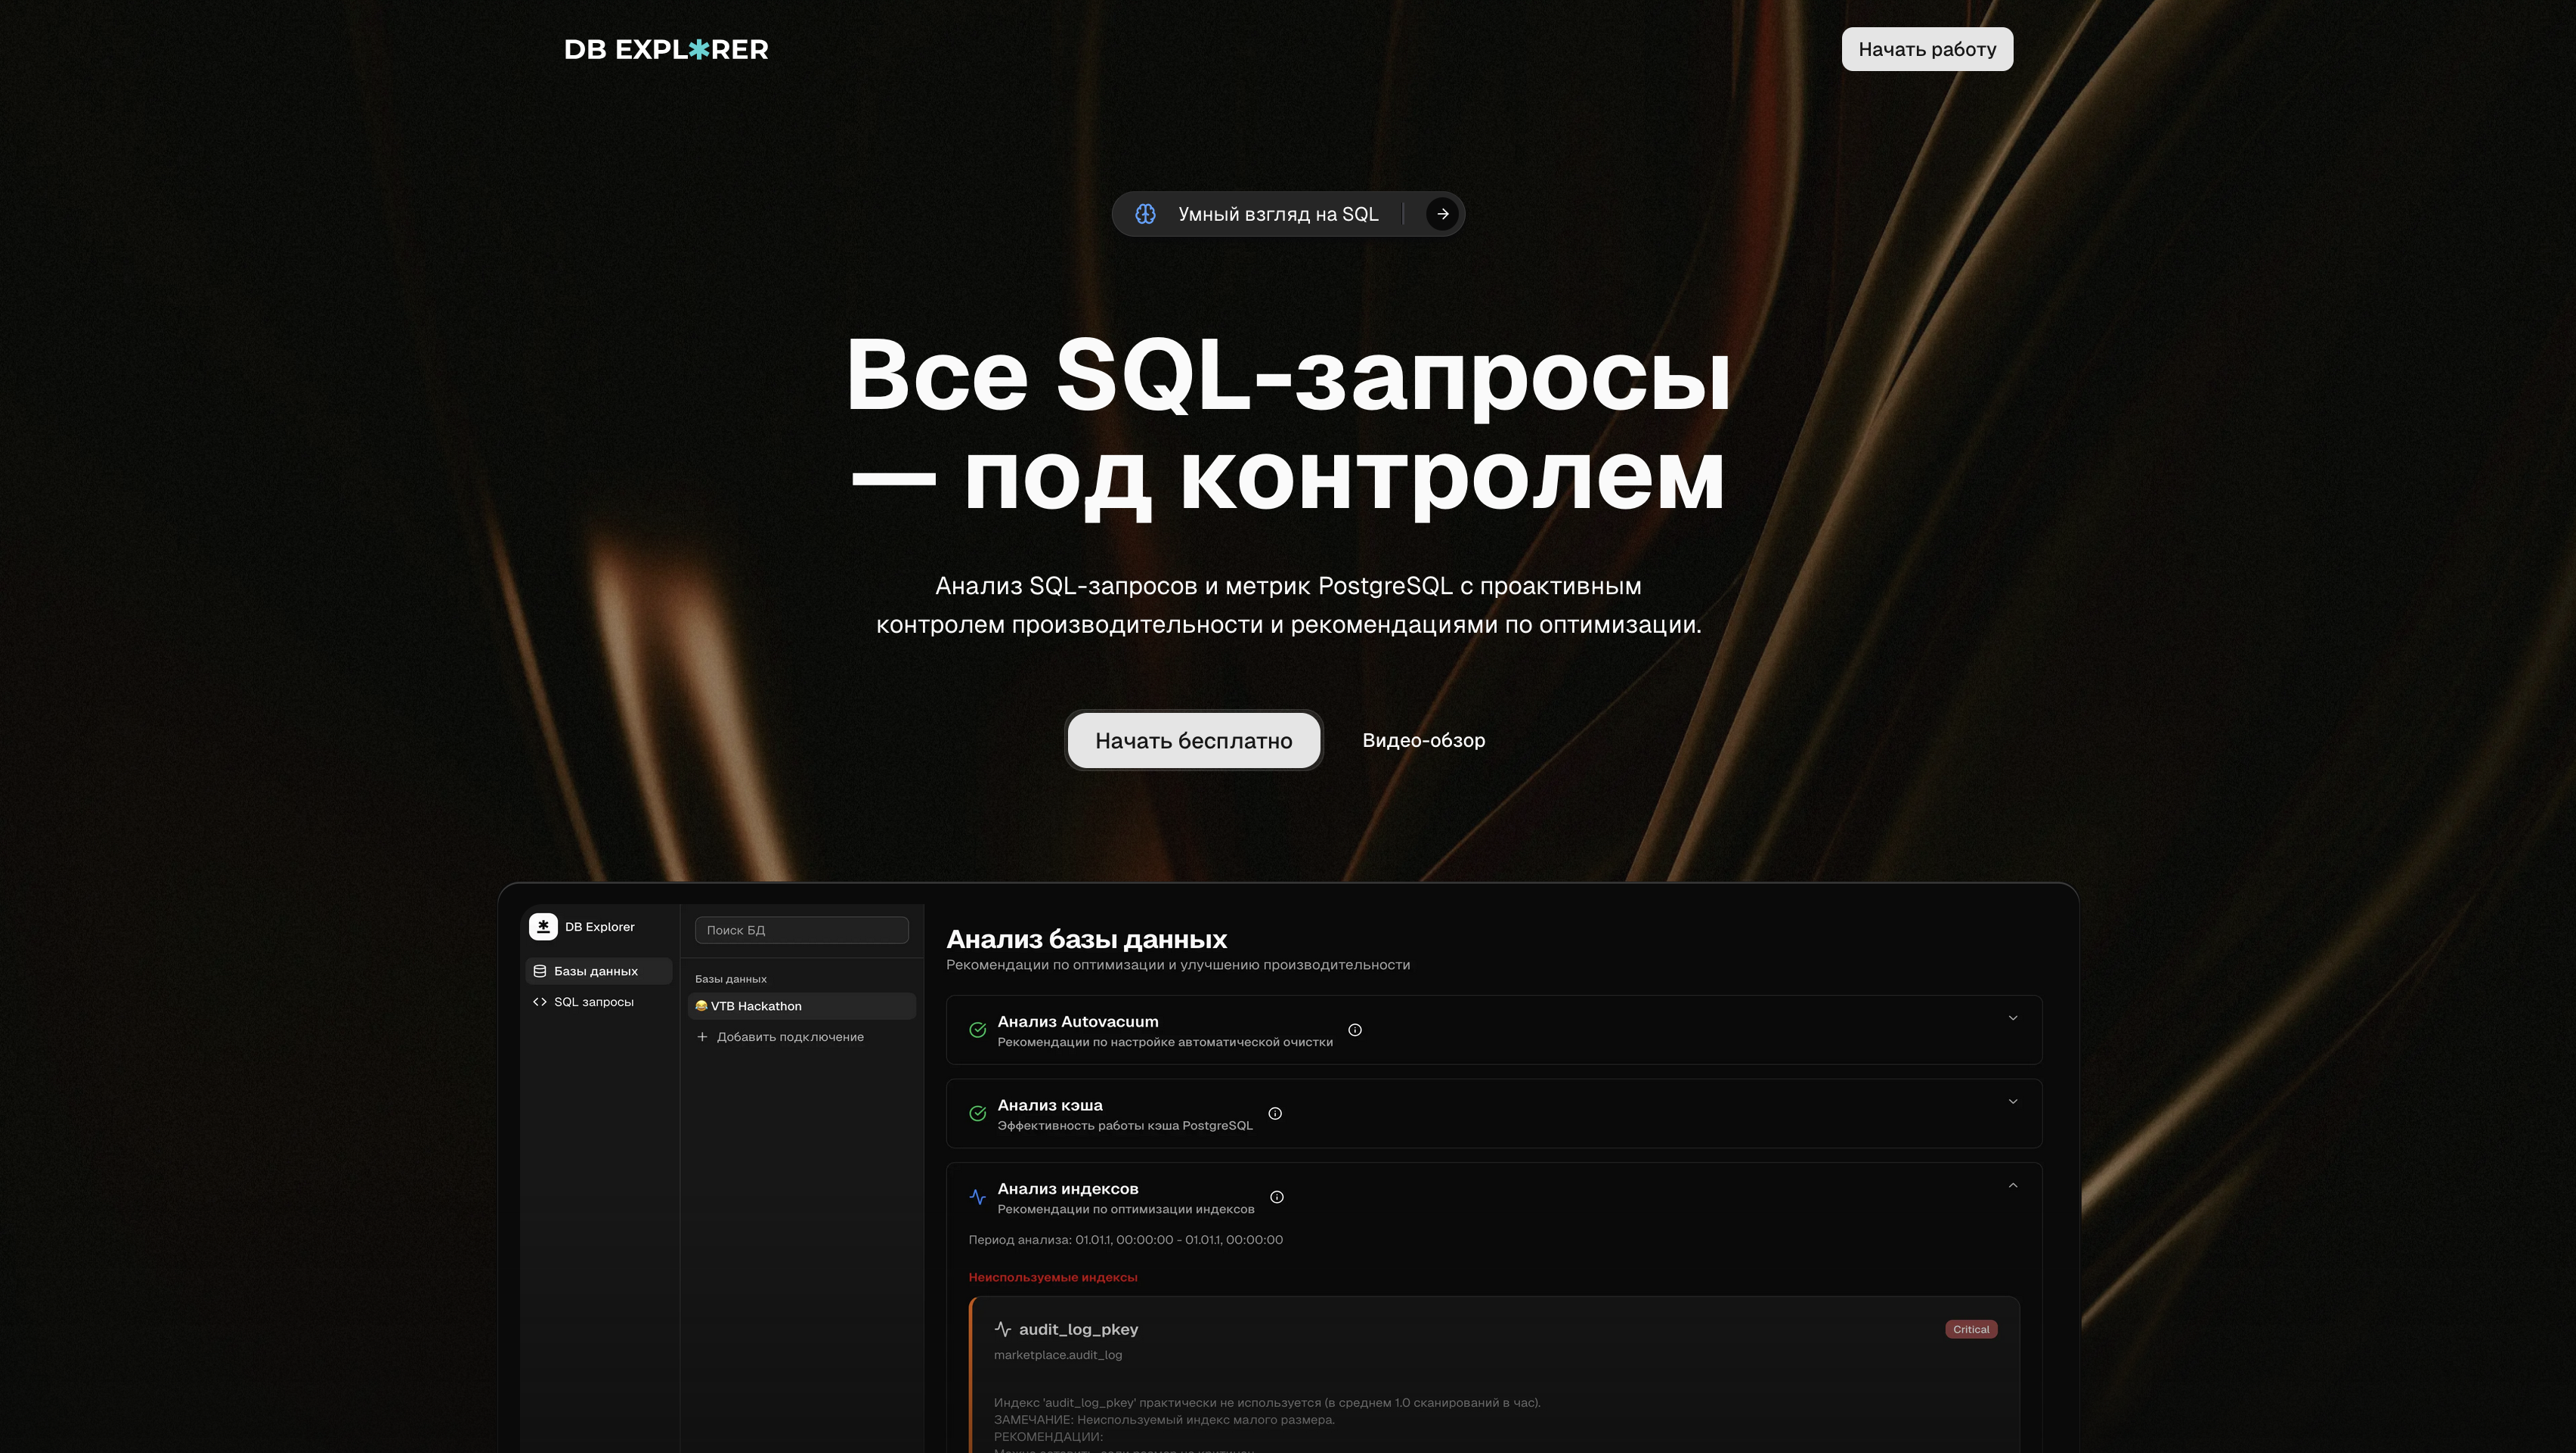Viewport: 2576px width, 1453px height.
Task: Expand the Анализ Autovacuum section chevron
Action: pyautogui.click(x=2013, y=1018)
